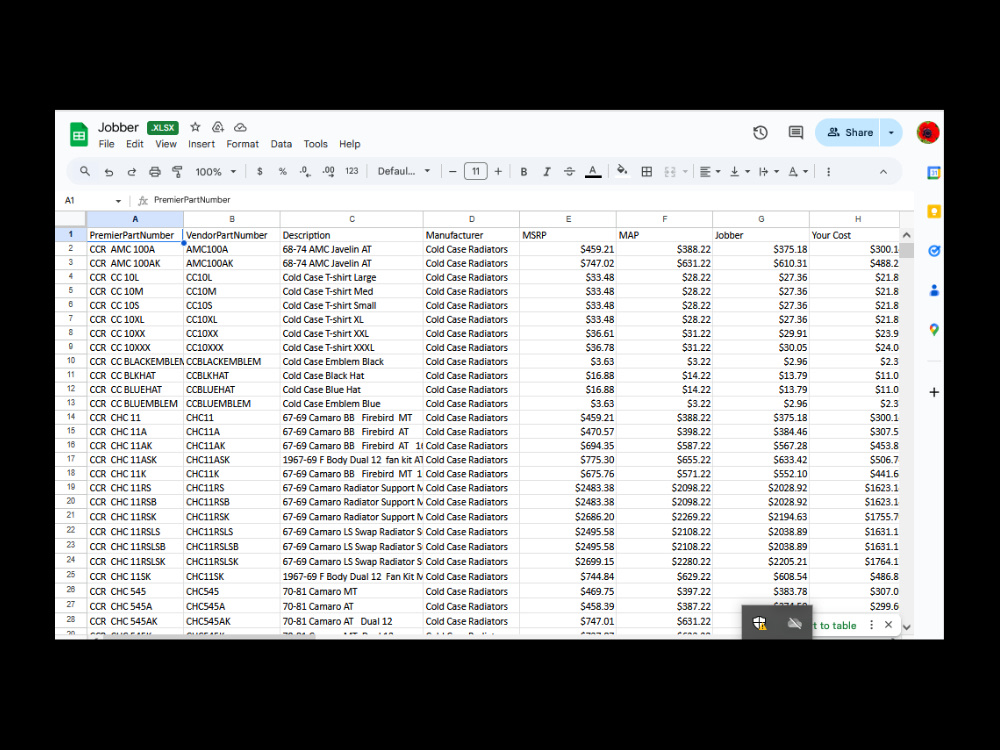Image resolution: width=1000 pixels, height=750 pixels.
Task: Open the View menu
Action: click(x=166, y=144)
